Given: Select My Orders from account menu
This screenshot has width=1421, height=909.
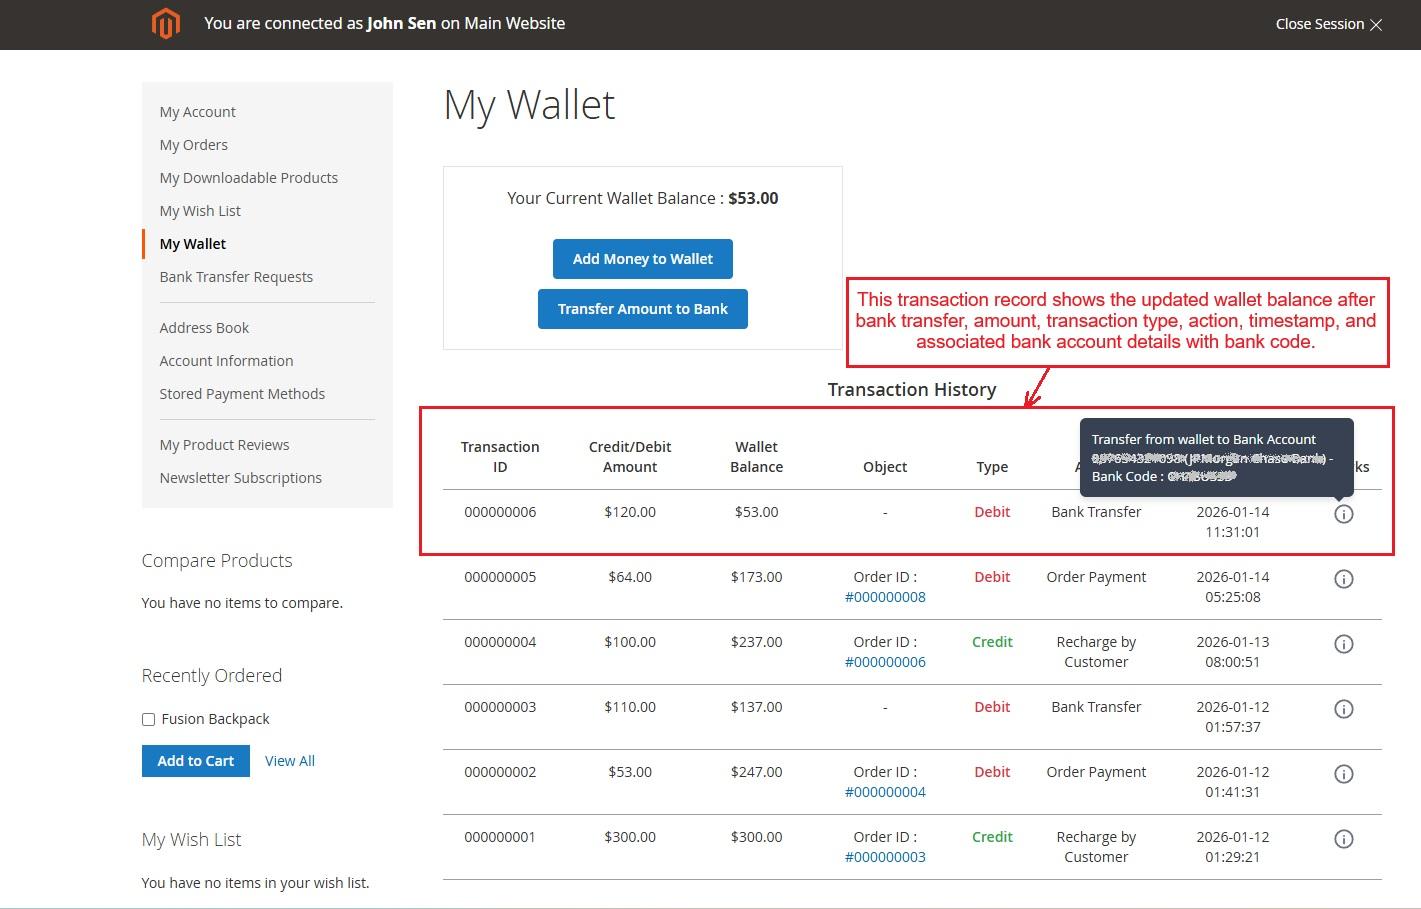Looking at the screenshot, I should point(193,145).
